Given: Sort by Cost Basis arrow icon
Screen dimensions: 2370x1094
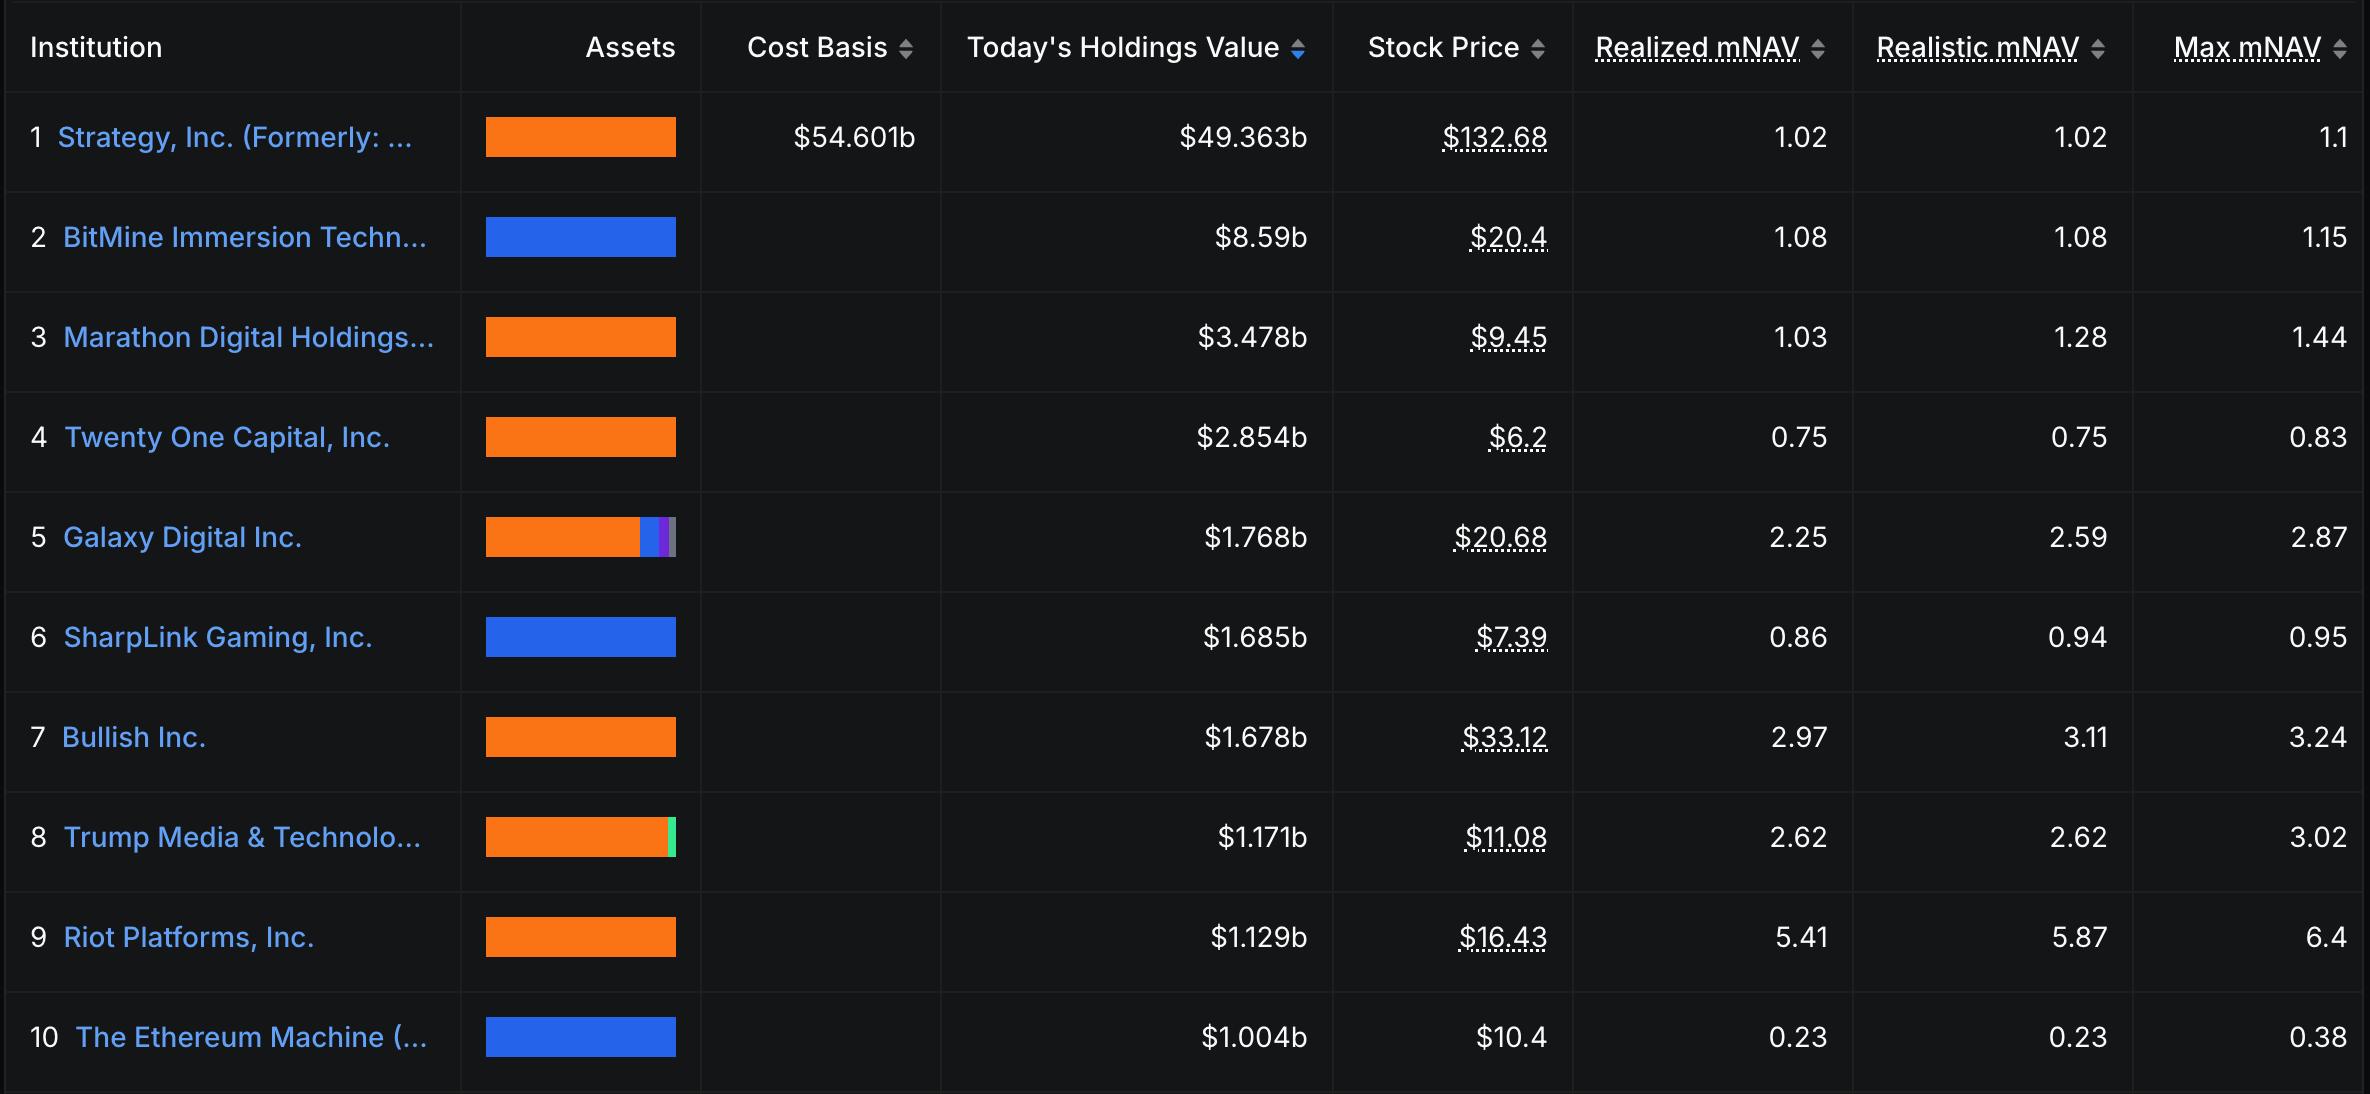Looking at the screenshot, I should click(x=905, y=48).
